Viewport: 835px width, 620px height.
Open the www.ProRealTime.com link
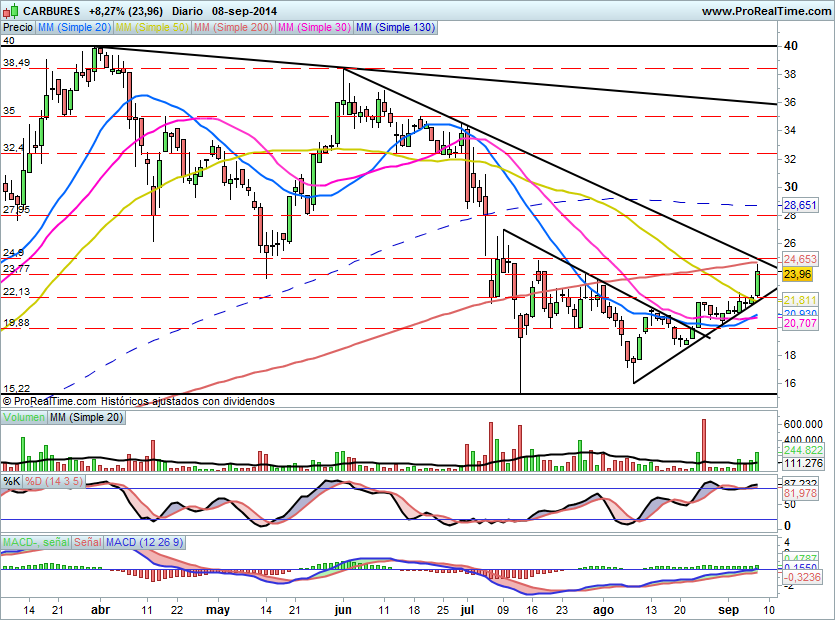click(765, 11)
